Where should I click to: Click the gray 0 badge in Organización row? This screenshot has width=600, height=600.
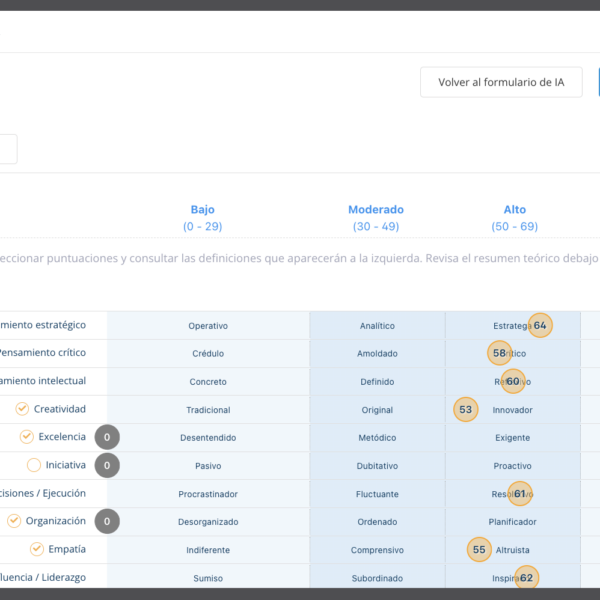click(107, 521)
